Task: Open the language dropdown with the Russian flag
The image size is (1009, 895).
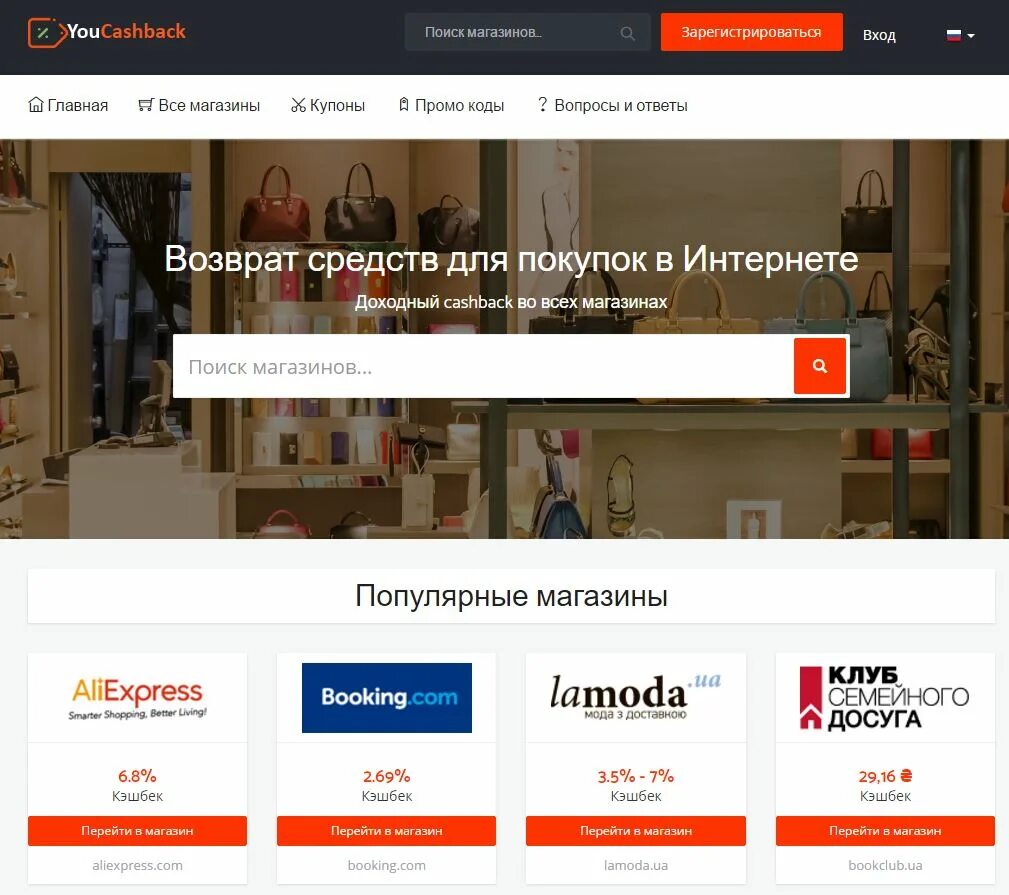Action: point(960,35)
